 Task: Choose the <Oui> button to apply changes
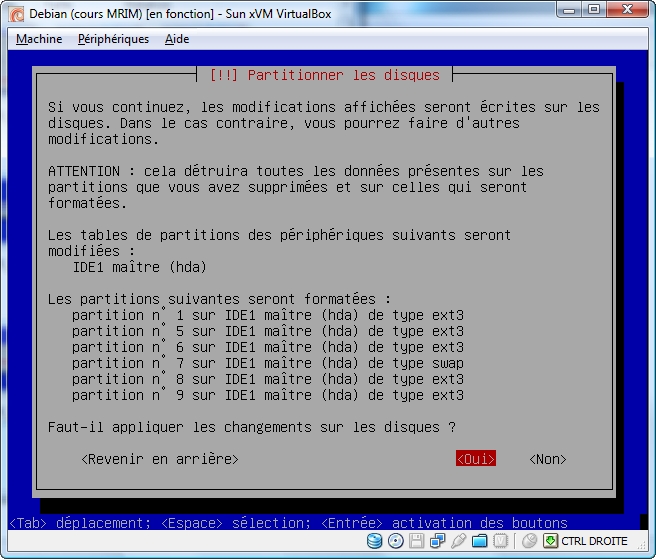[476, 459]
